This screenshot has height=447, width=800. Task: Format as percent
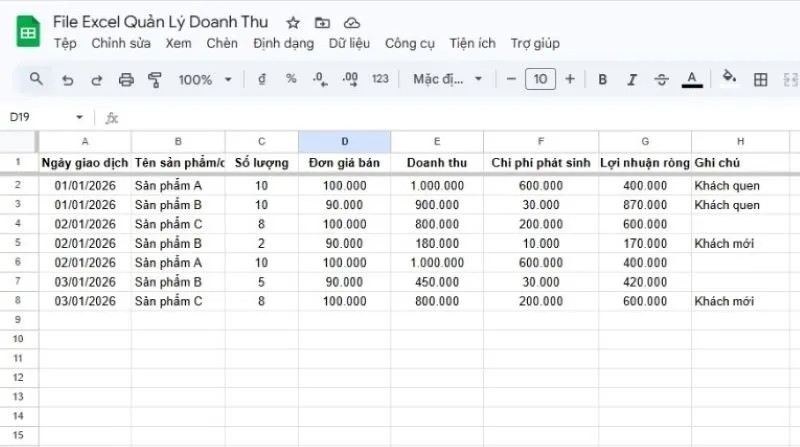pyautogui.click(x=291, y=79)
